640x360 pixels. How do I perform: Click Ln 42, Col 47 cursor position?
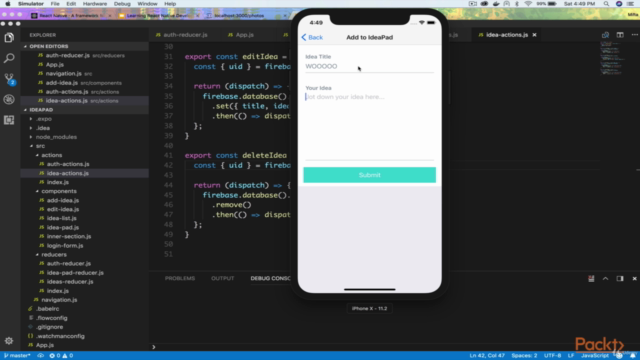pos(487,356)
